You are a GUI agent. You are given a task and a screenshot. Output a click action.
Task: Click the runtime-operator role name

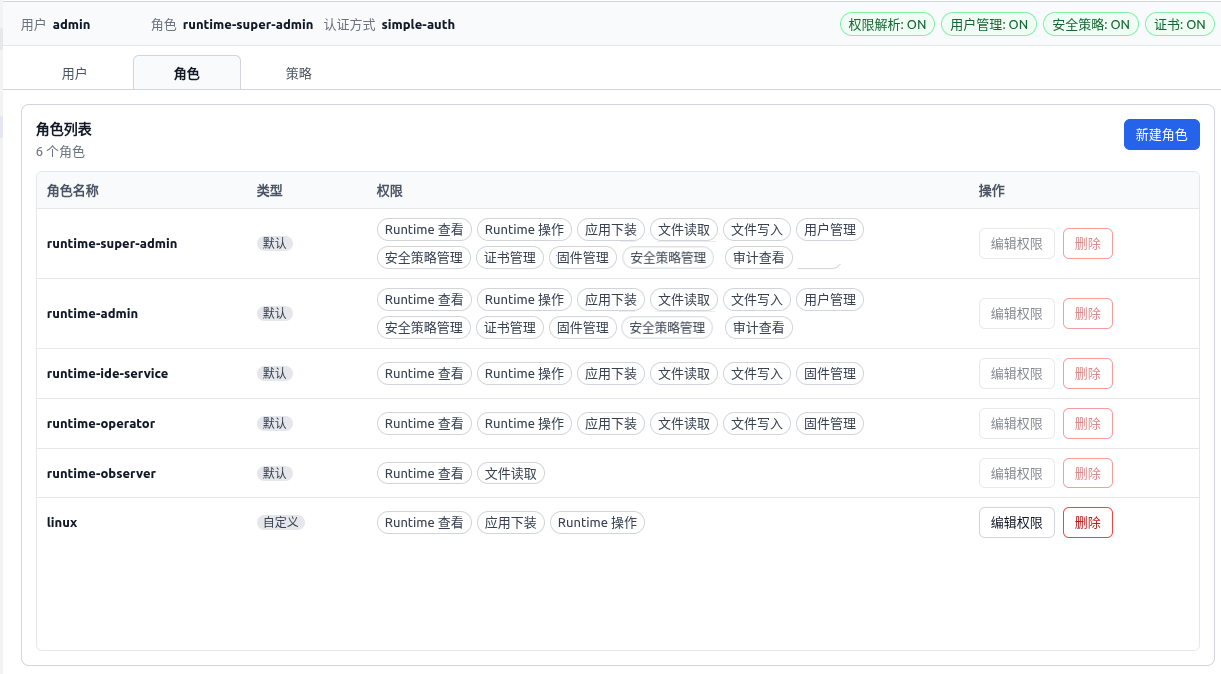click(x=101, y=424)
